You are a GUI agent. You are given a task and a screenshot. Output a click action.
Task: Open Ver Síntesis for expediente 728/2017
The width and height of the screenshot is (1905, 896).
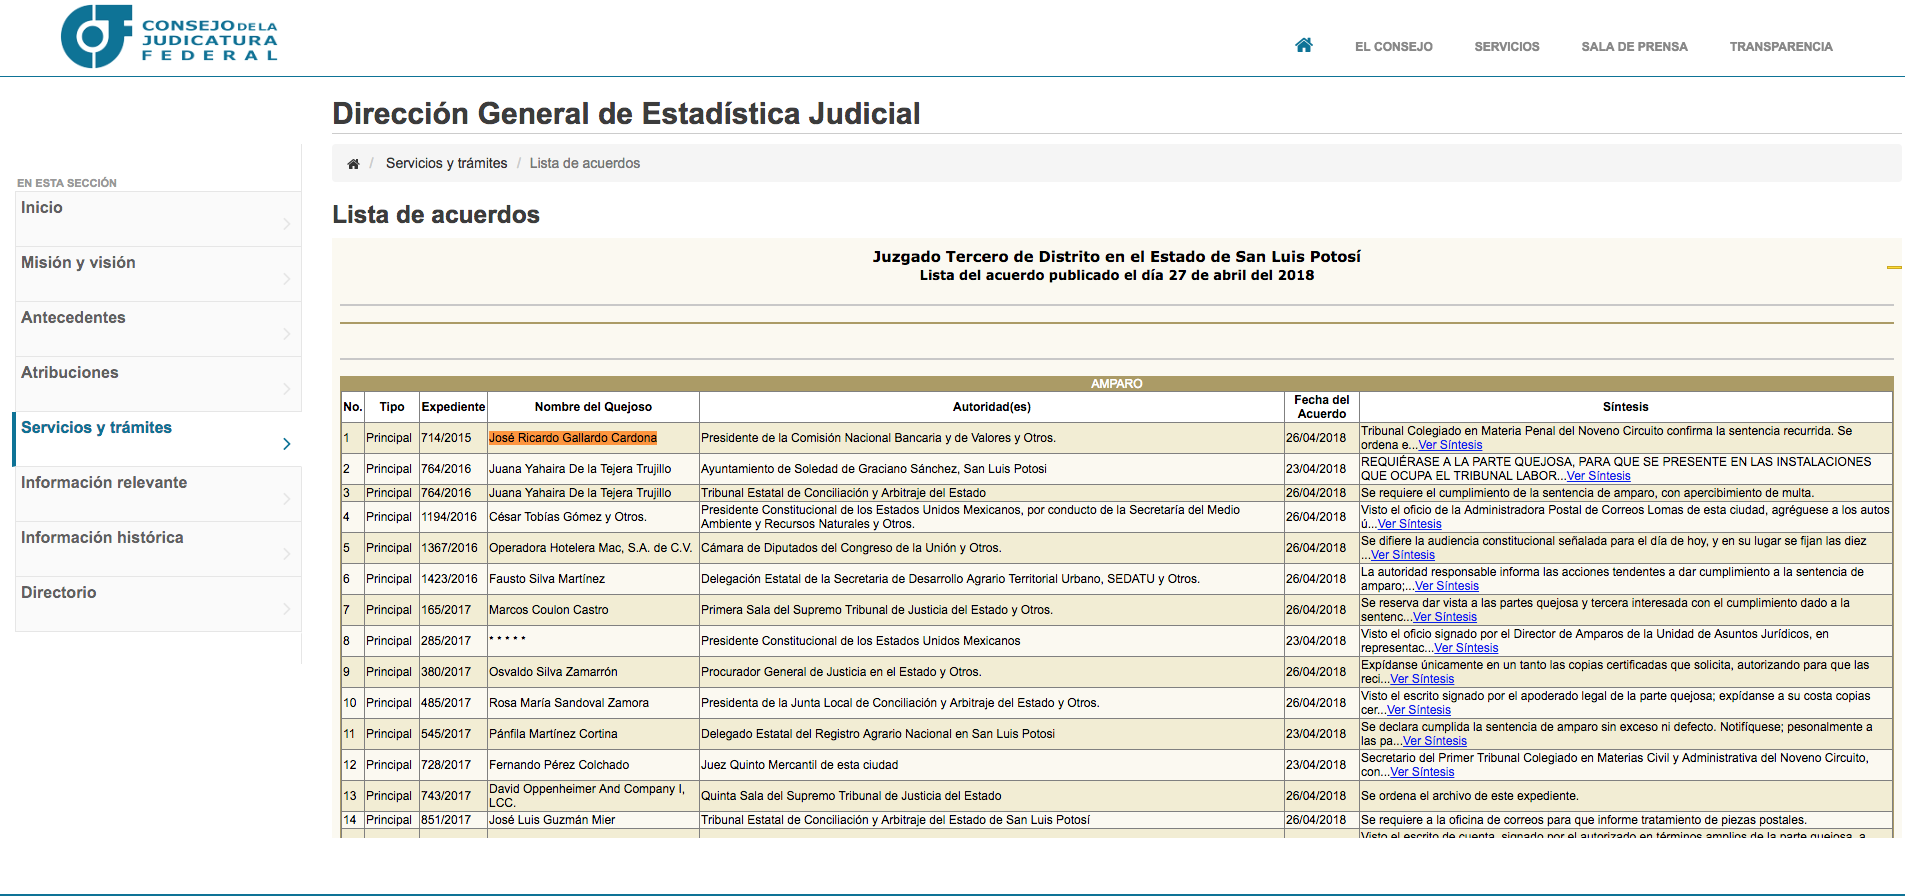coord(1422,773)
